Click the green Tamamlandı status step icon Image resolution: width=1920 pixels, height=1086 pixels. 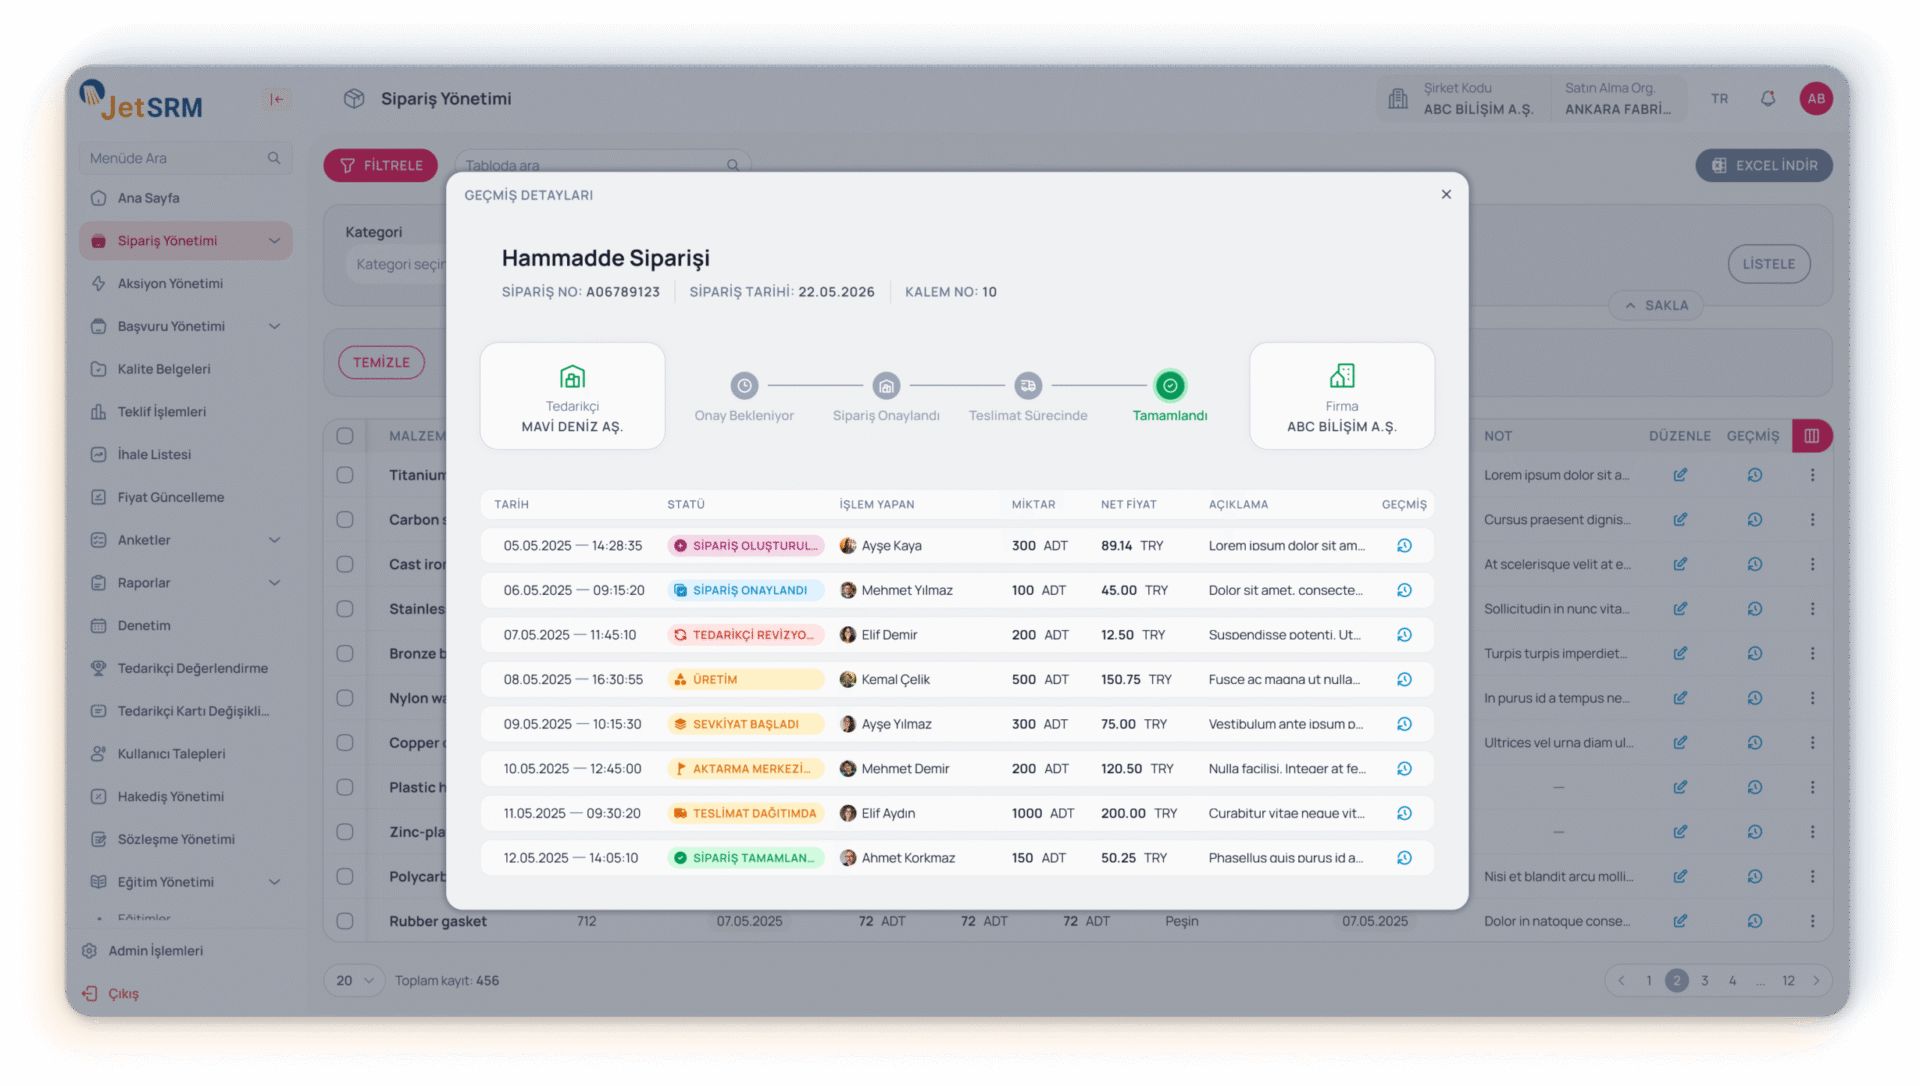point(1169,386)
